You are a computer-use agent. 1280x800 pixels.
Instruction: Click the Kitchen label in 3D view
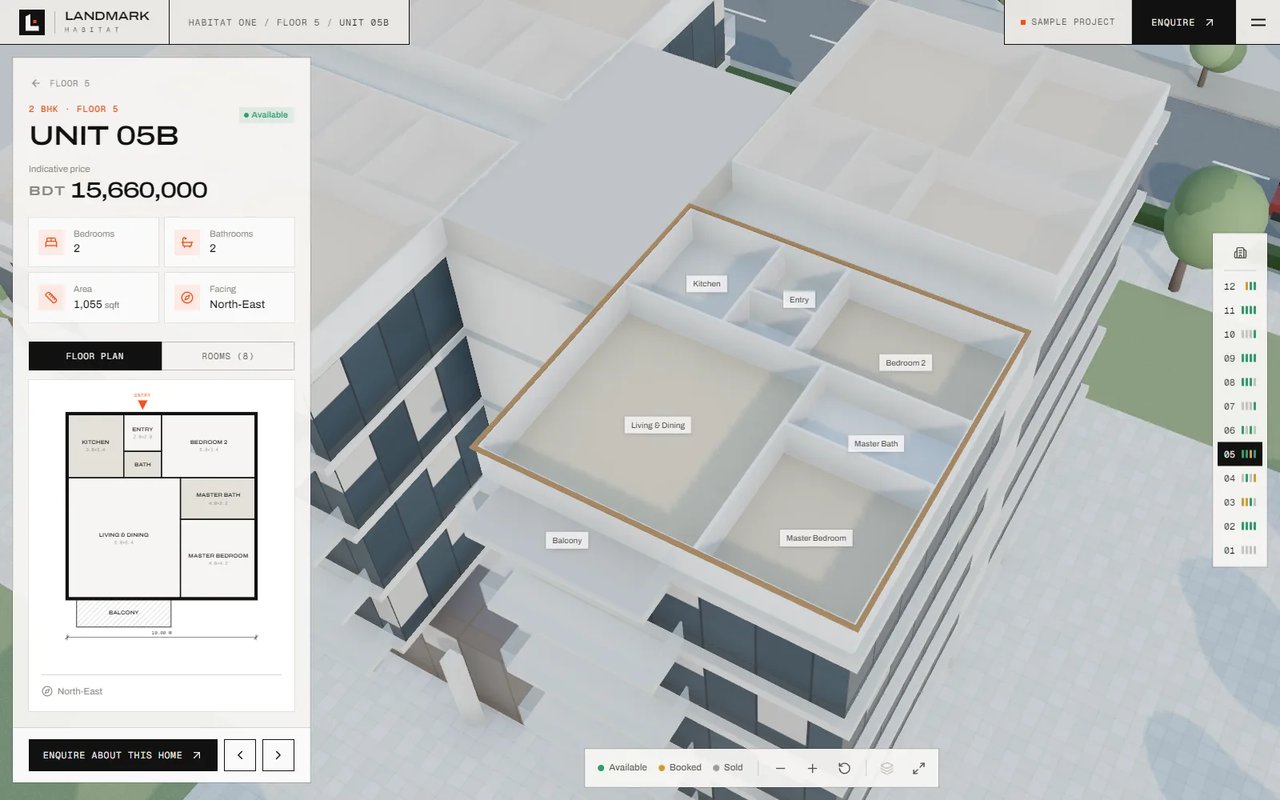(x=707, y=284)
